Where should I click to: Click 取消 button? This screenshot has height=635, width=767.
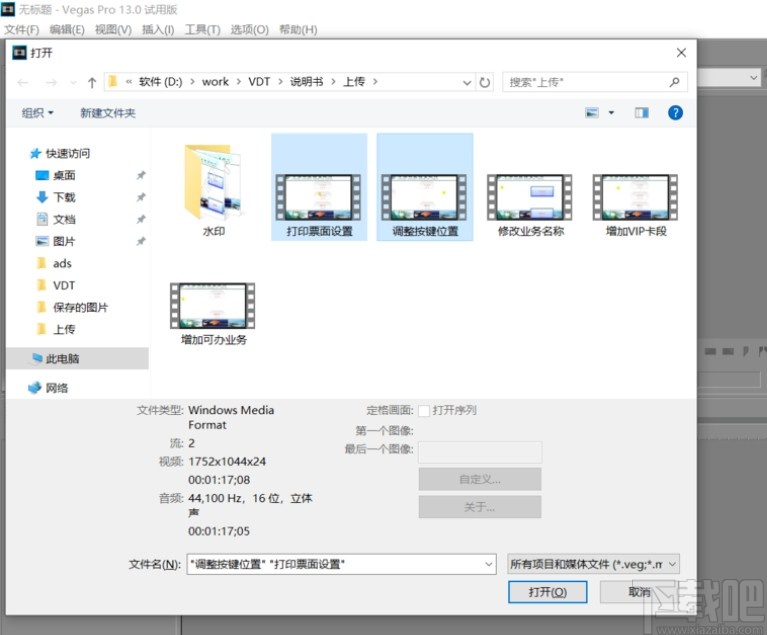point(639,592)
